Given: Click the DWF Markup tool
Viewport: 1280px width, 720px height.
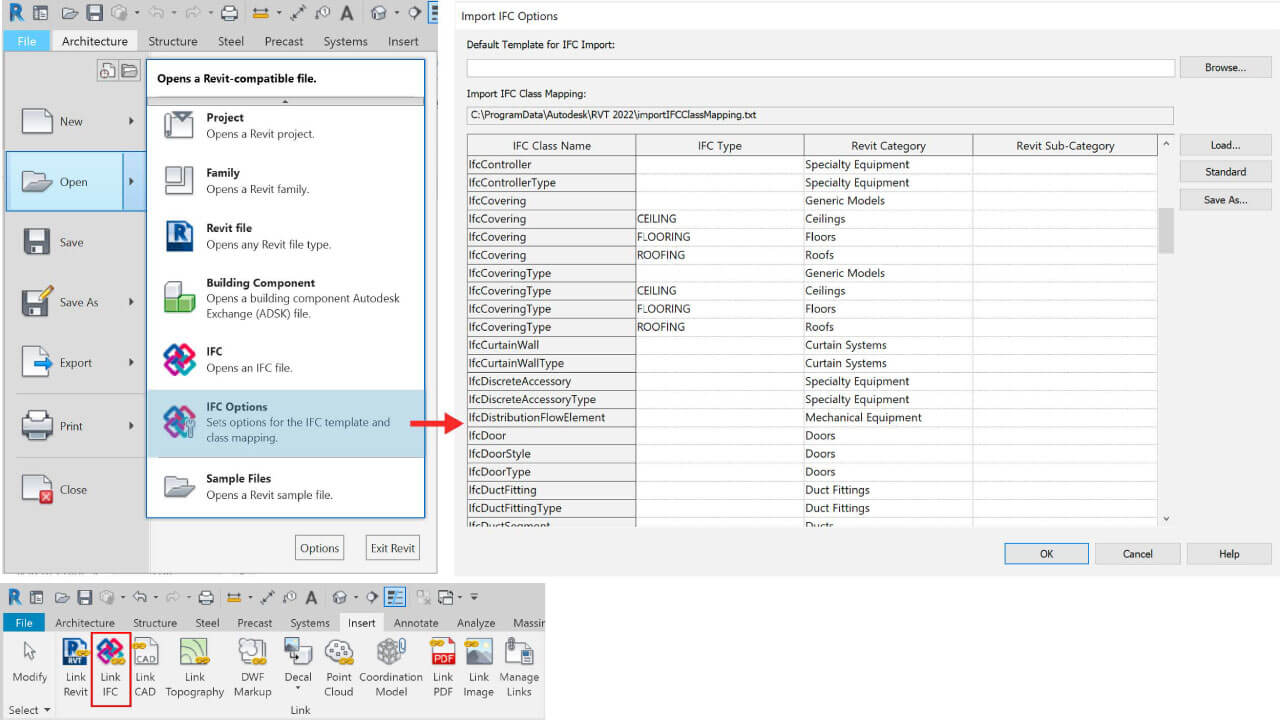Looking at the screenshot, I should coord(252,668).
